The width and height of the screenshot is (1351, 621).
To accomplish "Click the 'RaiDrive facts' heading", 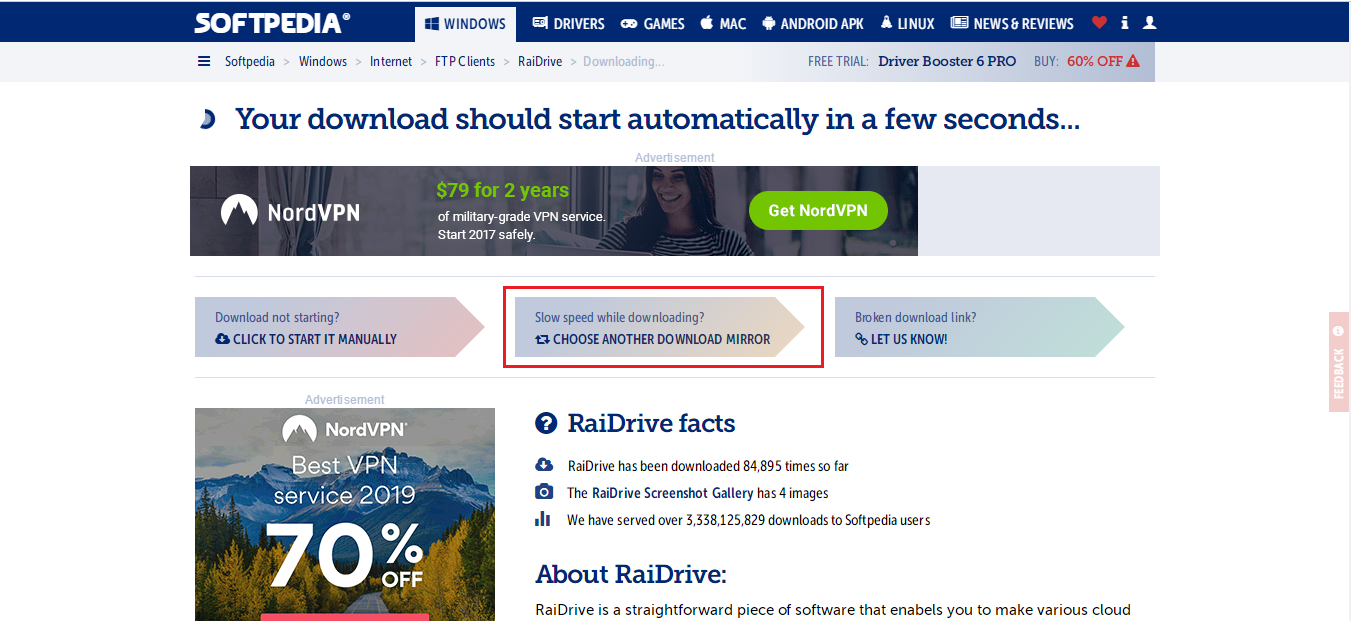I will [651, 423].
